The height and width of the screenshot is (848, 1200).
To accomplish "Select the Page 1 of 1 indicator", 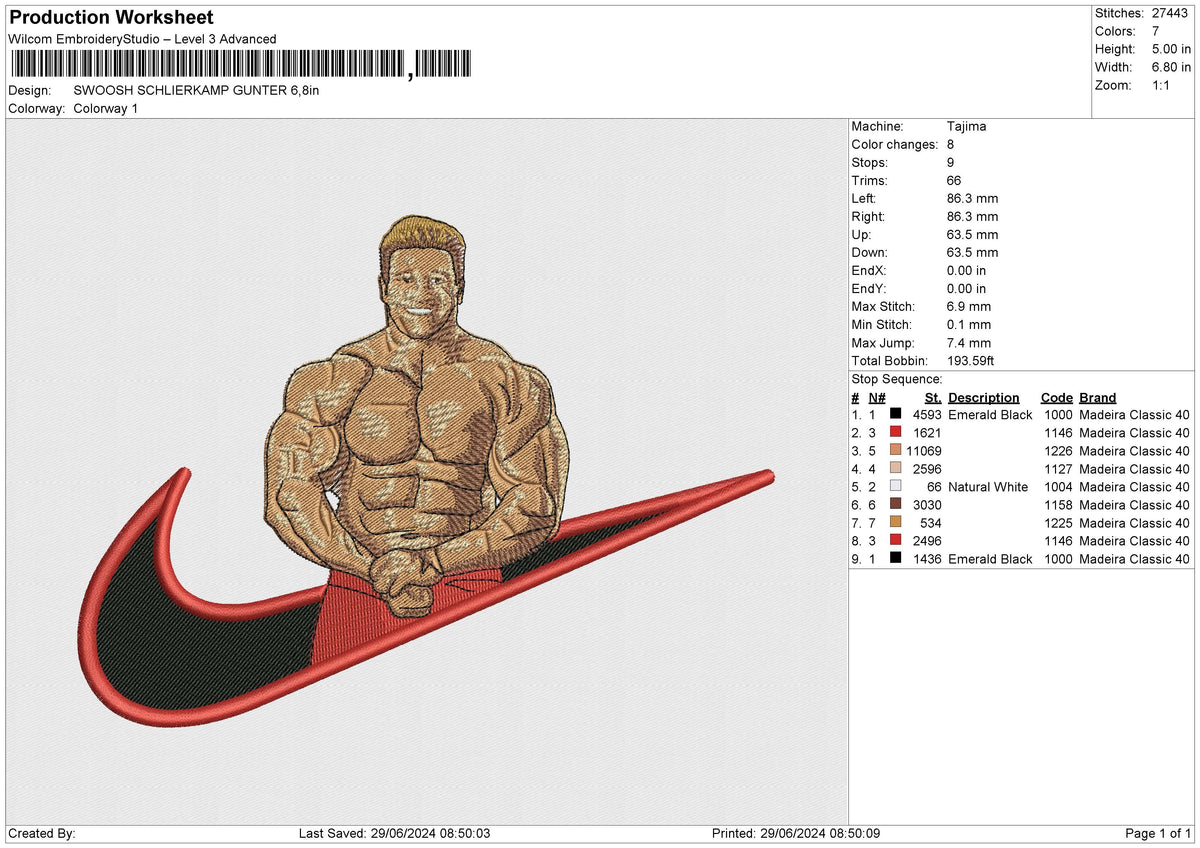I will pos(1158,833).
